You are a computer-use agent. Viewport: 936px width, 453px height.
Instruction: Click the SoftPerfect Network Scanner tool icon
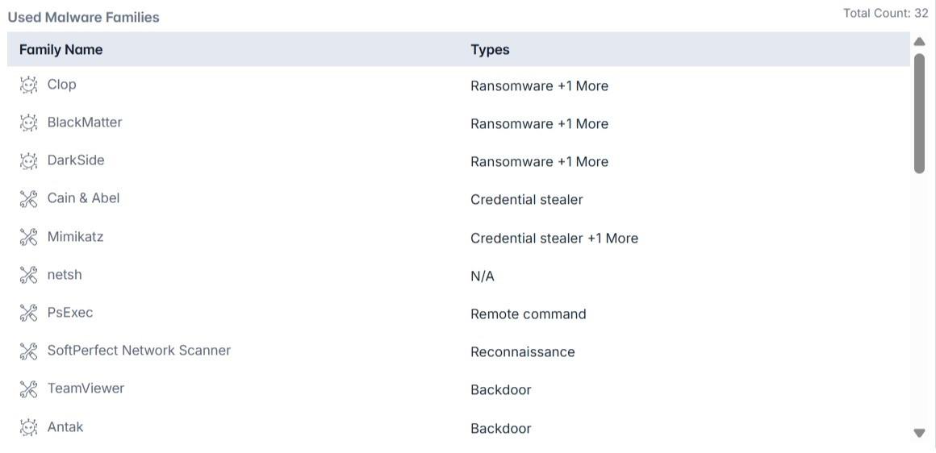coord(28,352)
